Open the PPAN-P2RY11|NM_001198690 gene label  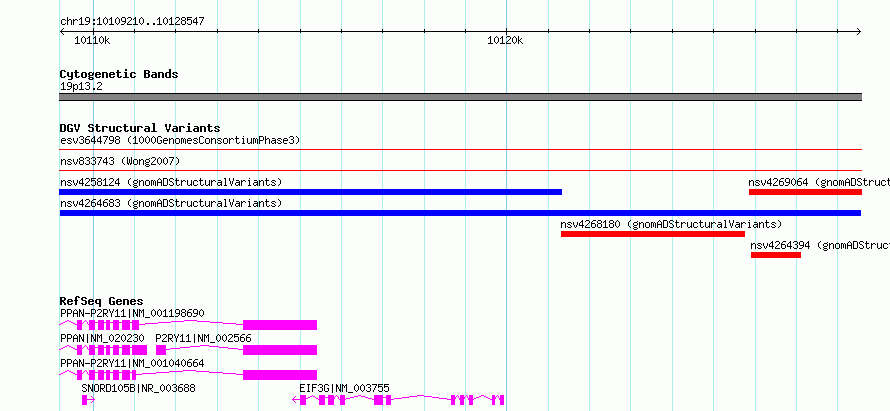point(132,313)
